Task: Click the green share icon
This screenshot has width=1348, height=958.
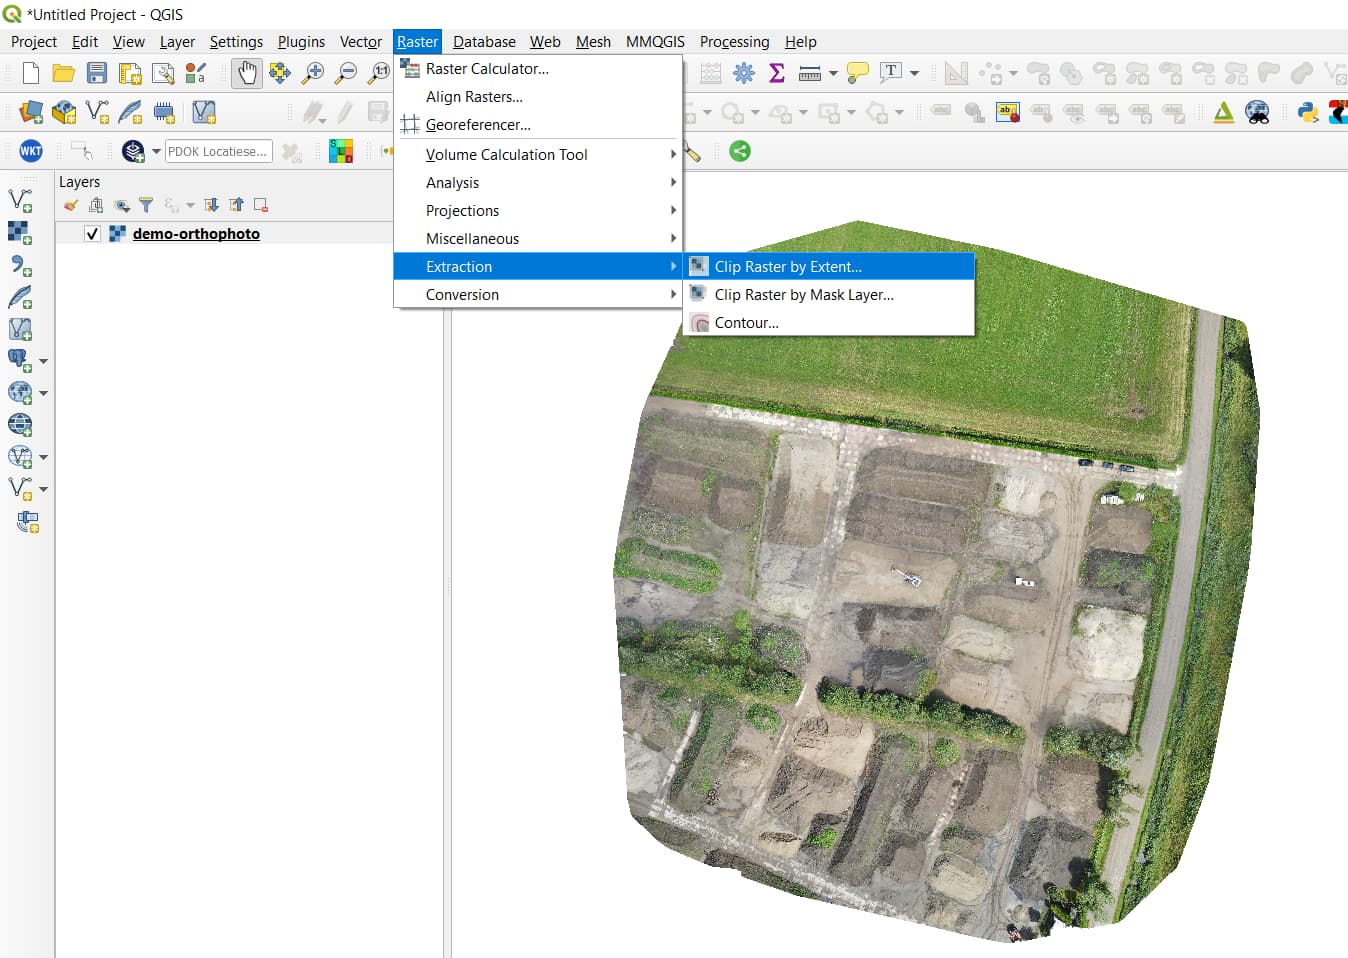Action: pos(740,151)
